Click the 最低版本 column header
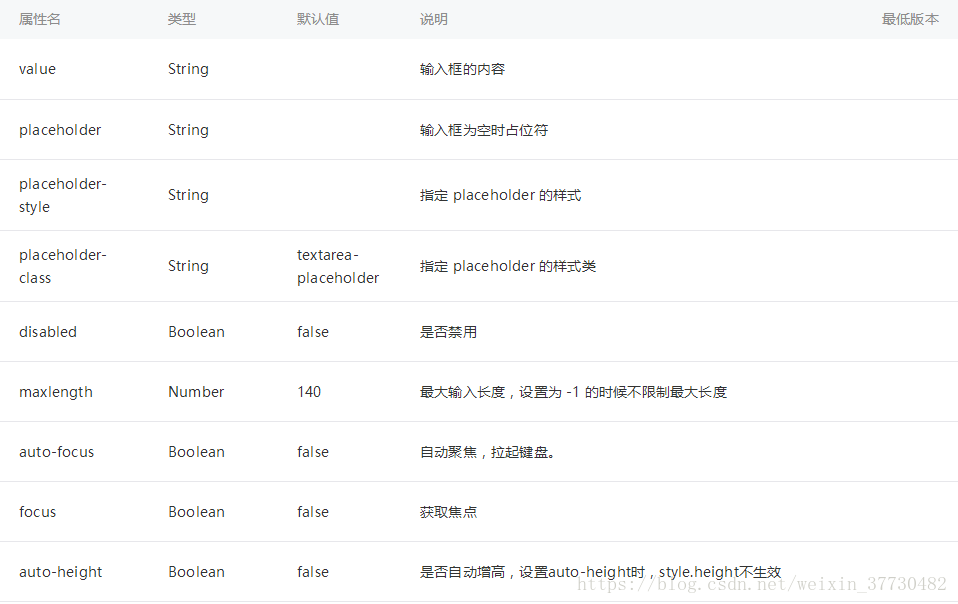The width and height of the screenshot is (958, 604). coord(910,20)
